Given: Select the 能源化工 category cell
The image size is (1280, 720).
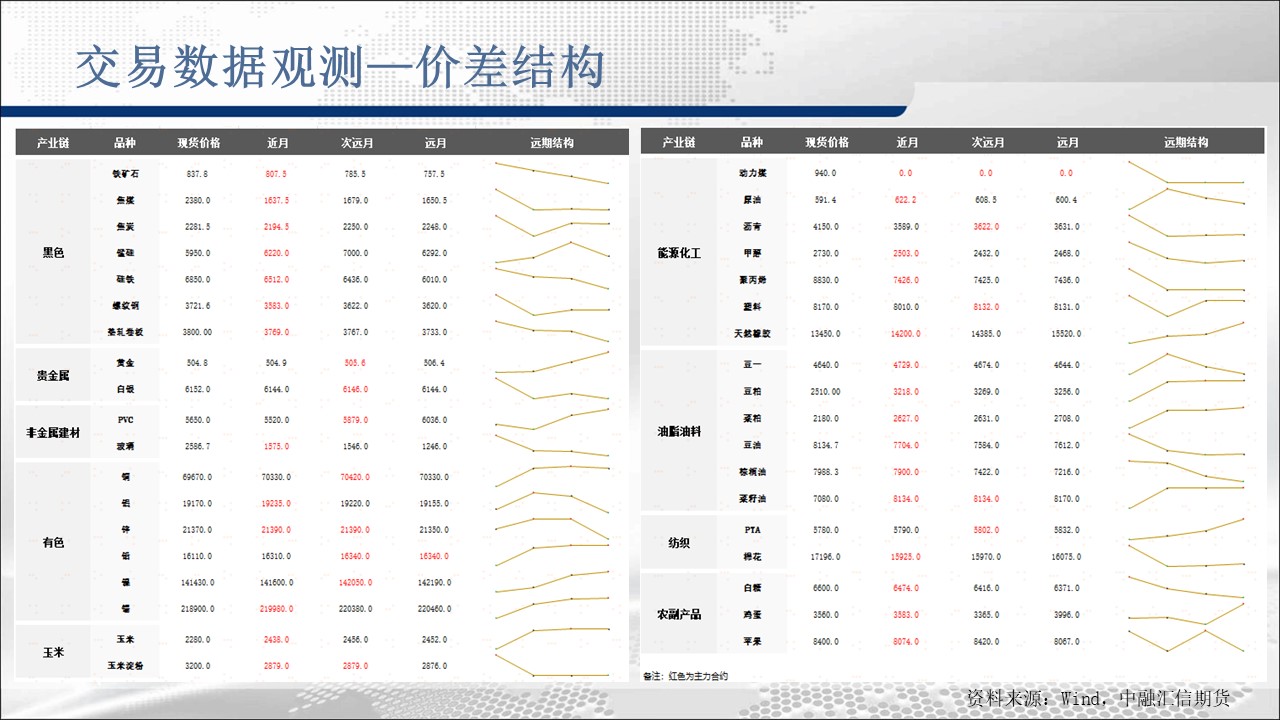Looking at the screenshot, I should 679,254.
